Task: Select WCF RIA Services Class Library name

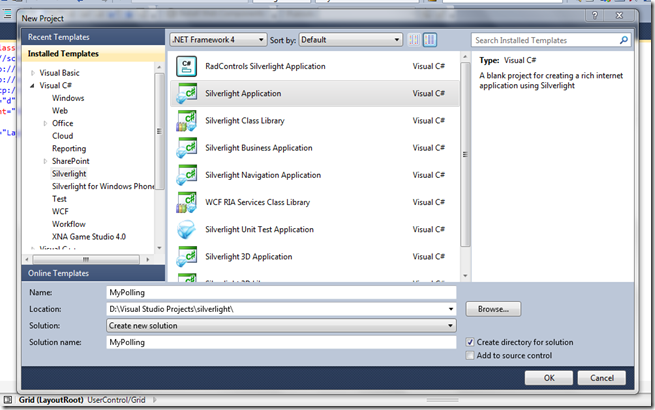Action: point(257,202)
